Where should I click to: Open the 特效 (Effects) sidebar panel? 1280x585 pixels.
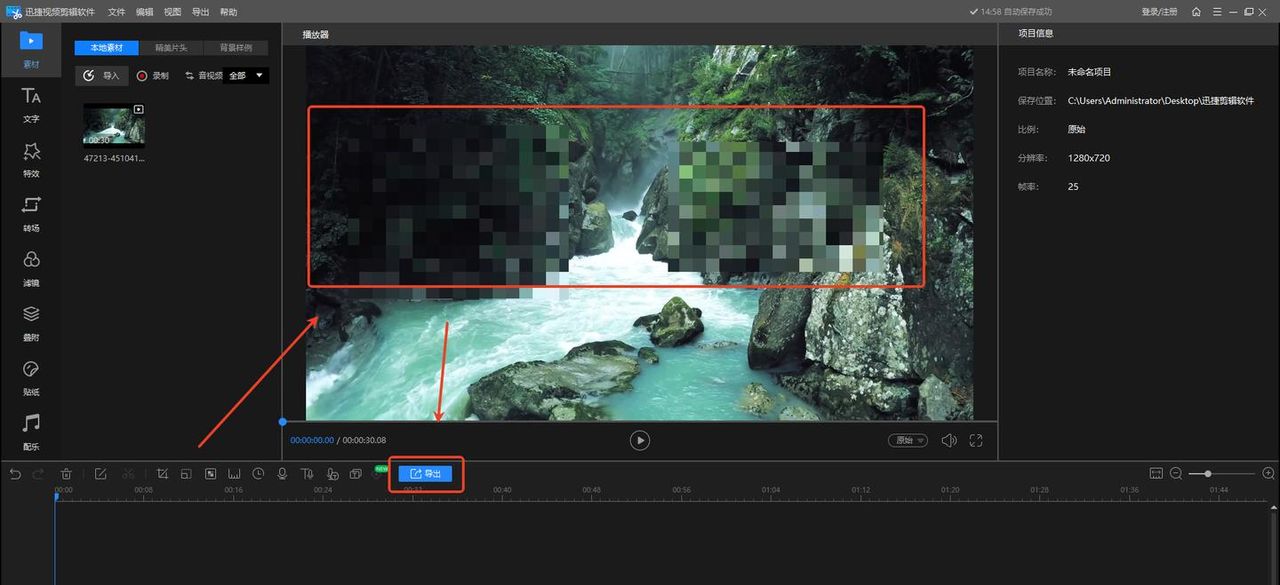pos(31,158)
